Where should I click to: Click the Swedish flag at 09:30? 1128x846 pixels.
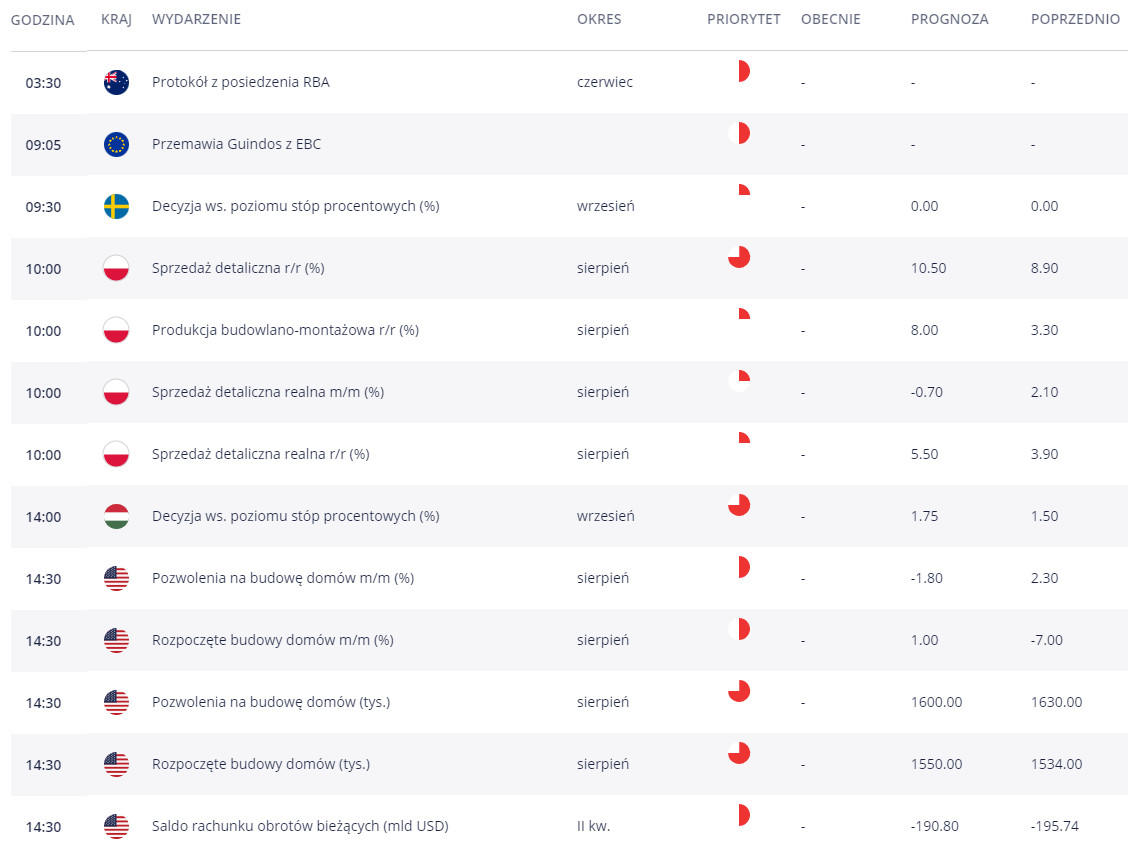click(x=117, y=206)
